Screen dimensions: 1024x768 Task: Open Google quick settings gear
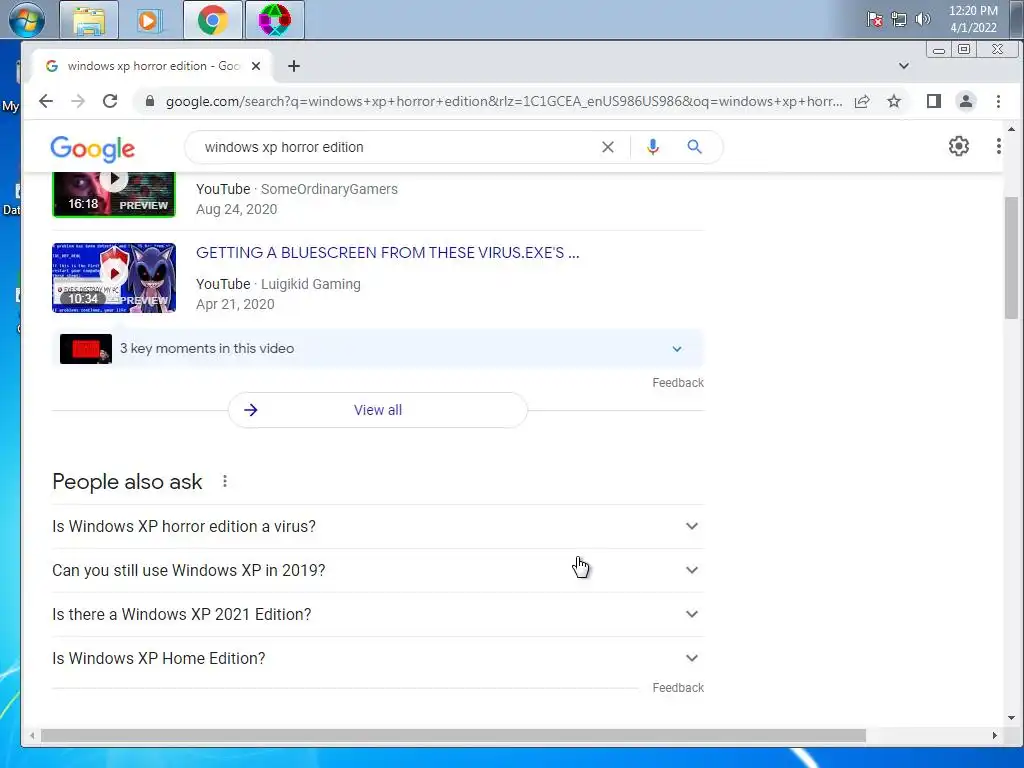(959, 146)
